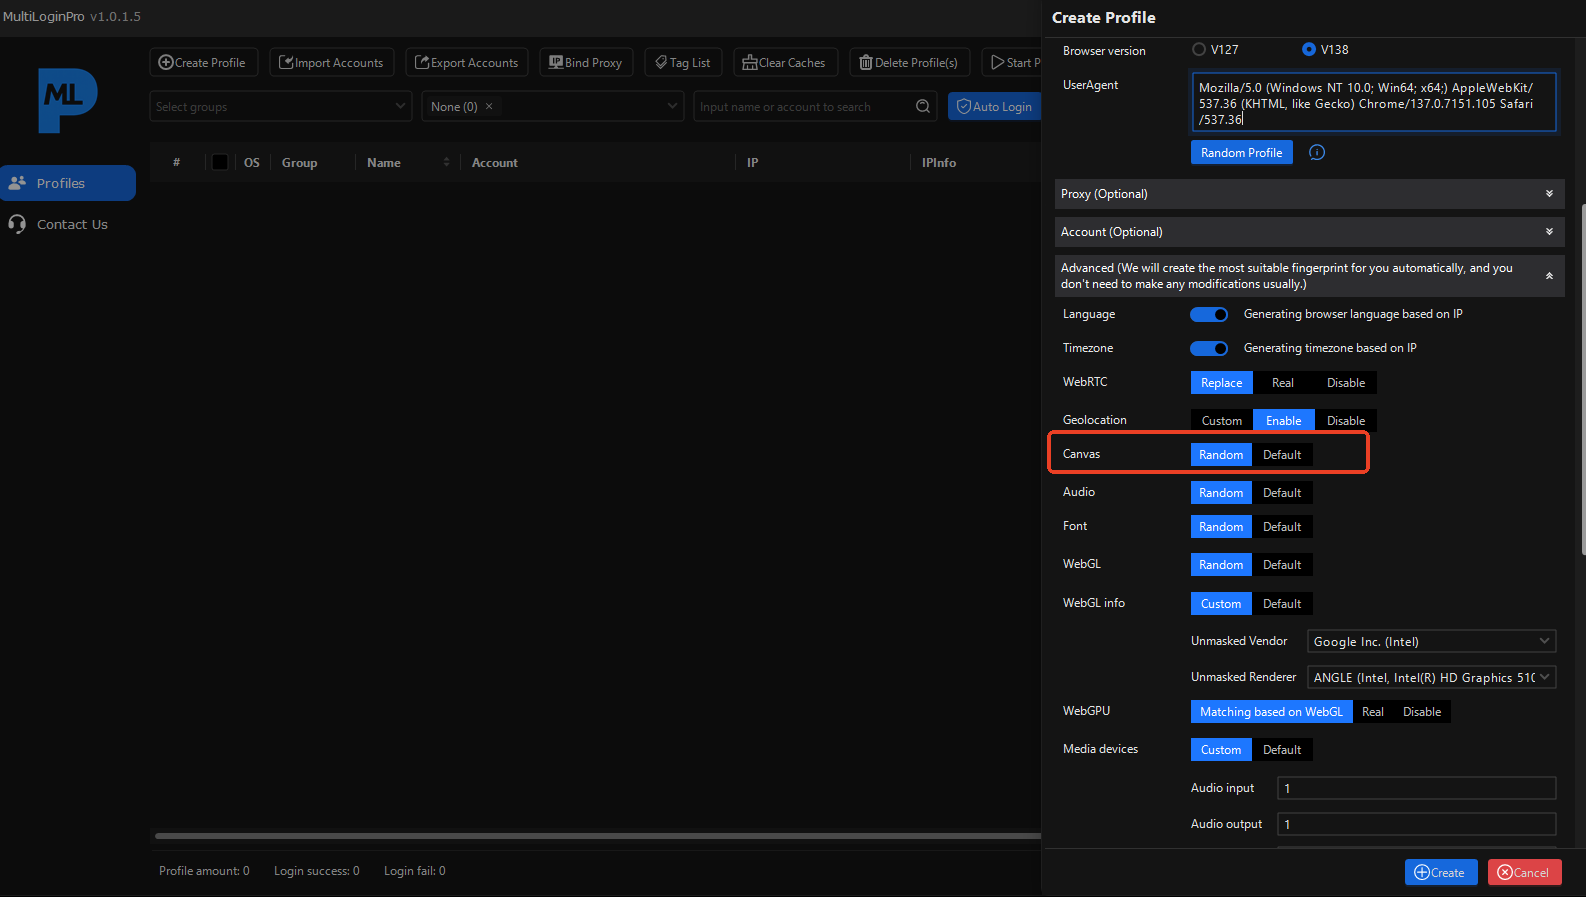
Task: Set WebGPU to Disable
Action: pos(1422,711)
